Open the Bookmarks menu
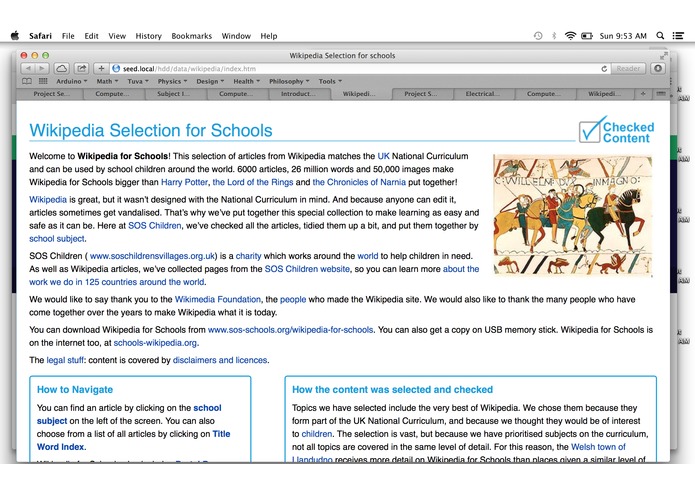Image resolution: width=695 pixels, height=494 pixels. pyautogui.click(x=191, y=36)
